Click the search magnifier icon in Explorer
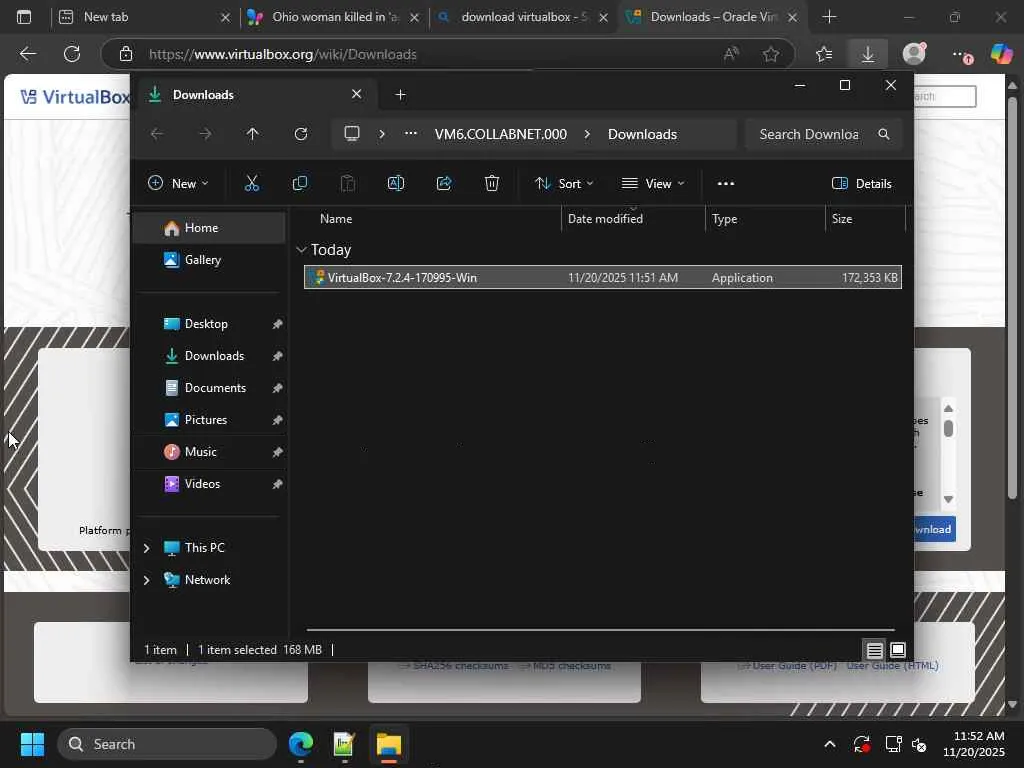 [x=884, y=134]
